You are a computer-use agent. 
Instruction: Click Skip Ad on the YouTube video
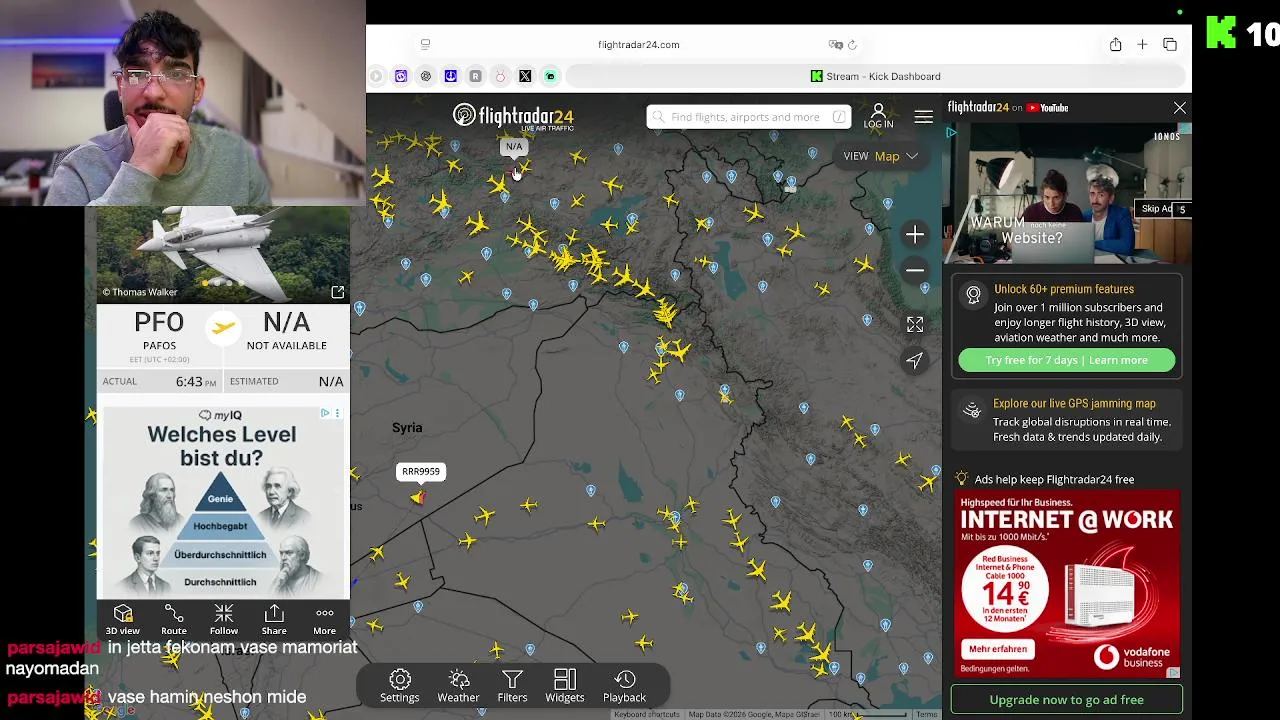click(1163, 209)
